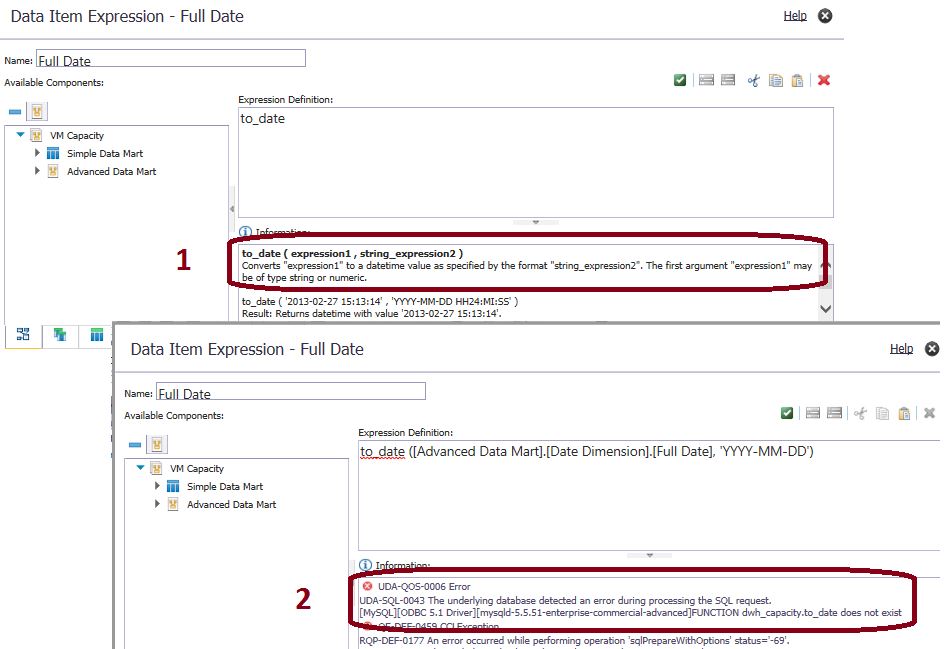Click 'UDA-SQL-0043' error description line

tap(565, 600)
